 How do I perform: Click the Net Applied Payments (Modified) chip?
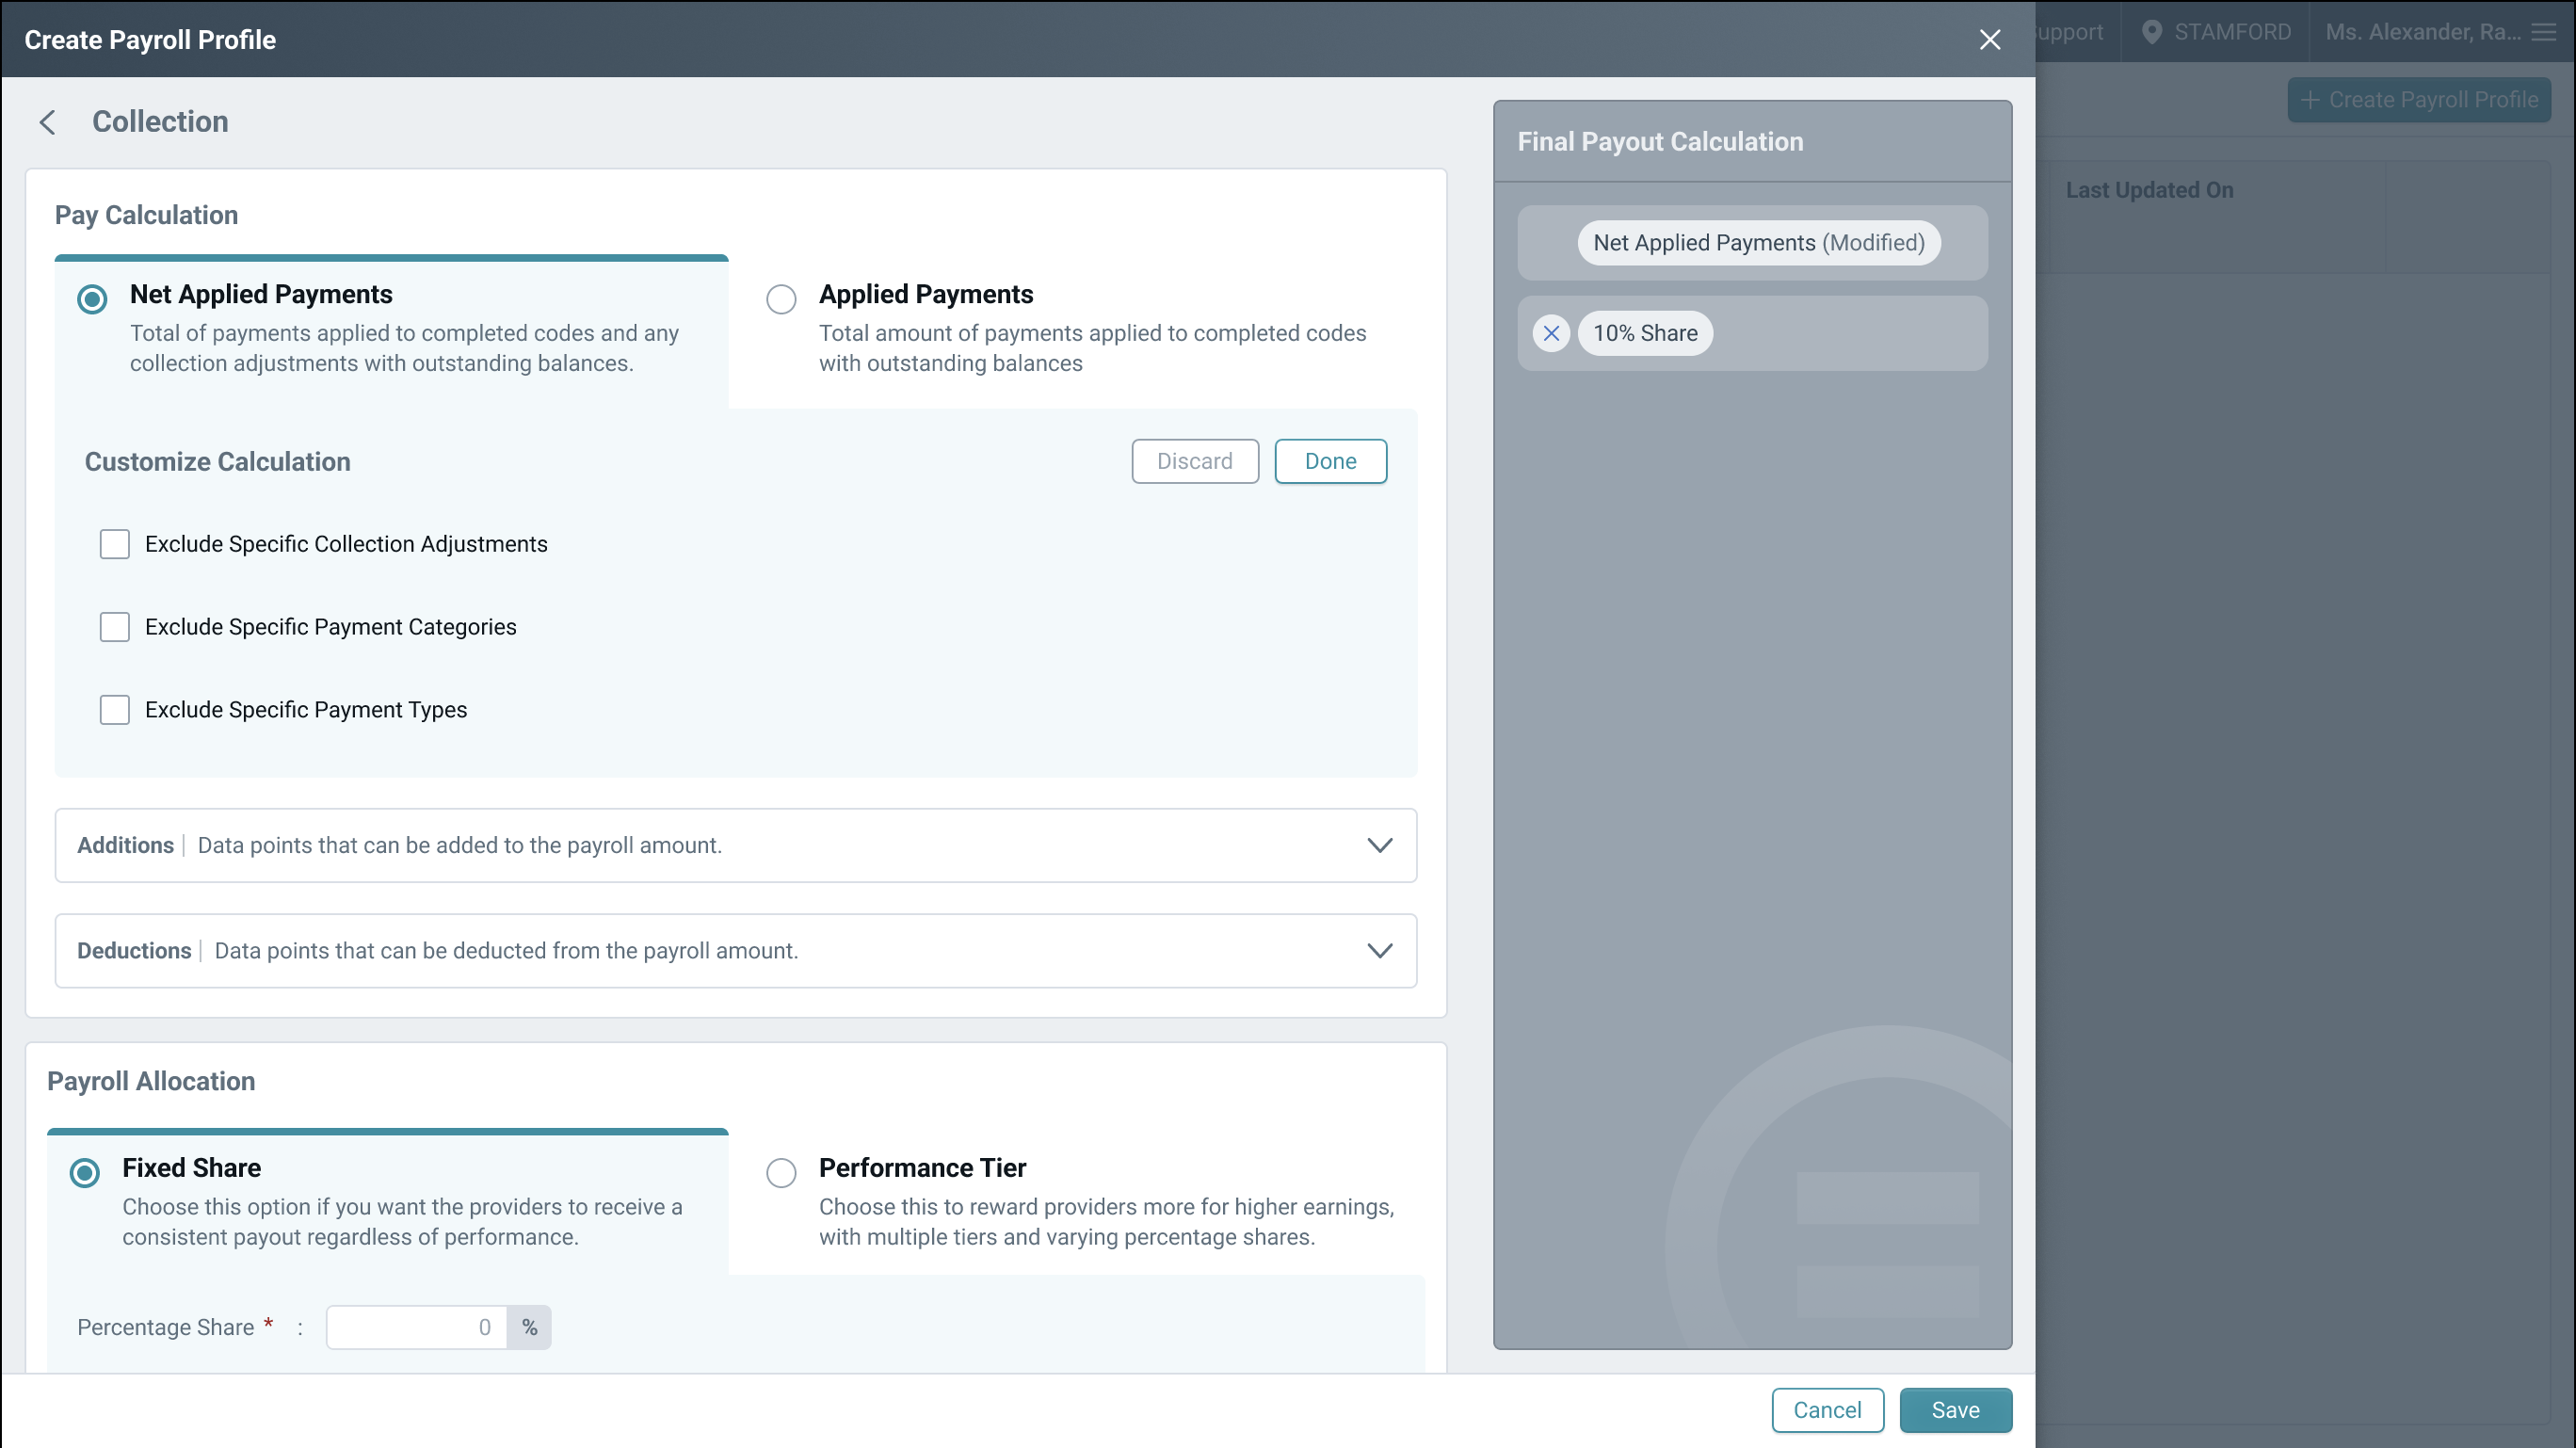coord(1758,243)
